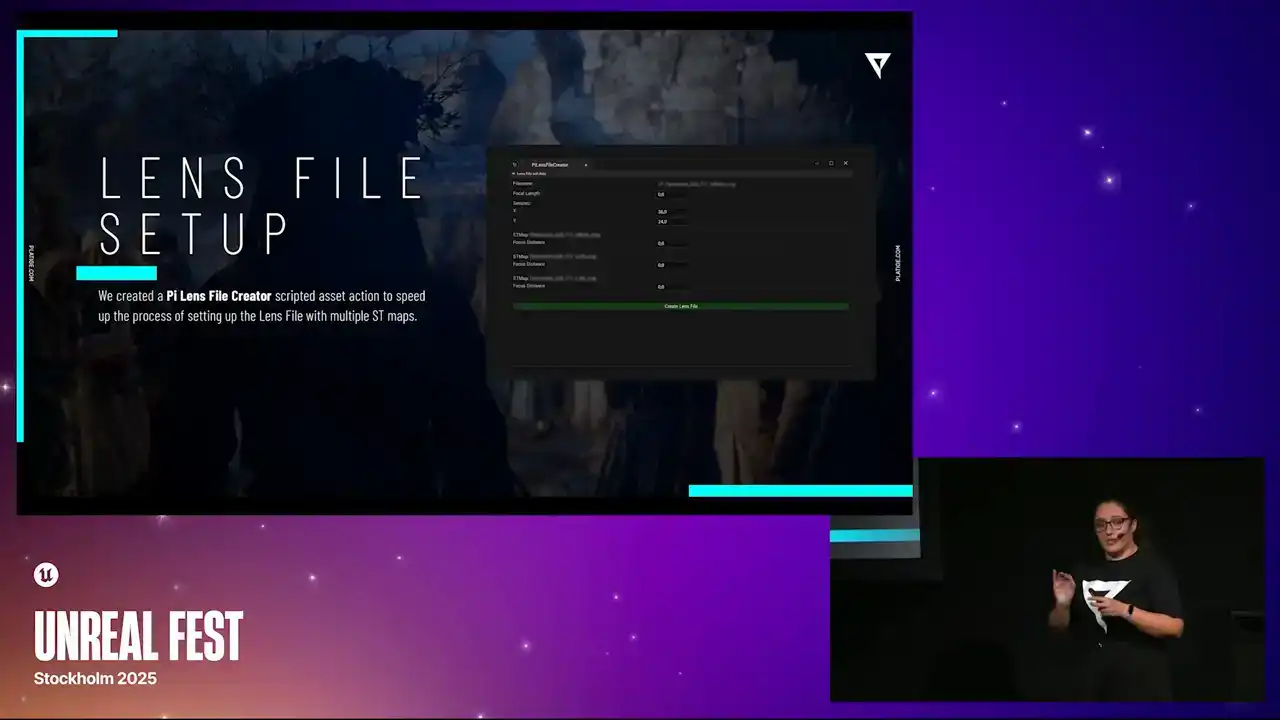Image resolution: width=1280 pixels, height=720 pixels.
Task: Click the Sensor X value field
Action: [671, 212]
